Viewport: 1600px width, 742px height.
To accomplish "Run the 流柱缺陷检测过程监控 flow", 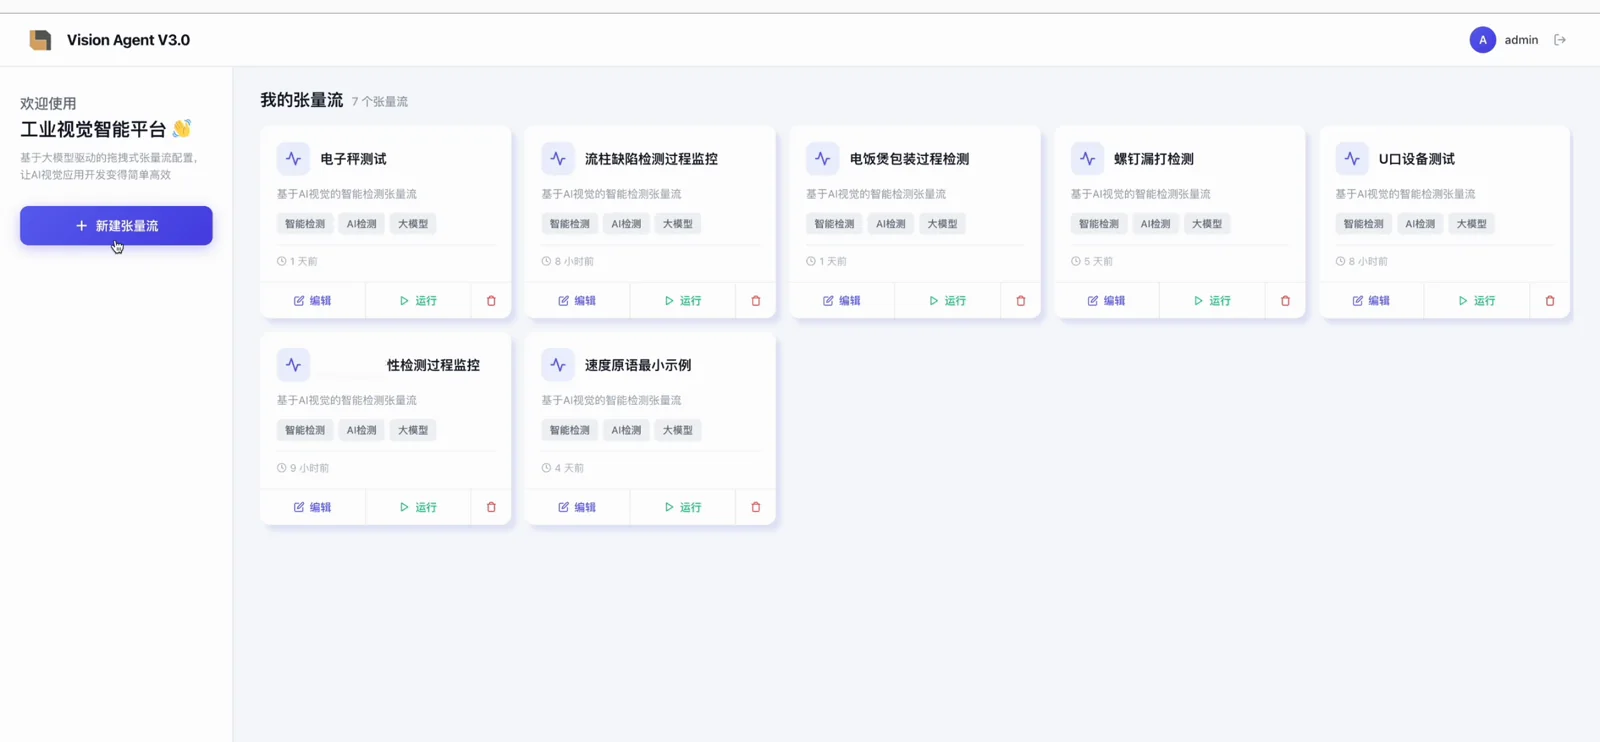I will point(683,301).
